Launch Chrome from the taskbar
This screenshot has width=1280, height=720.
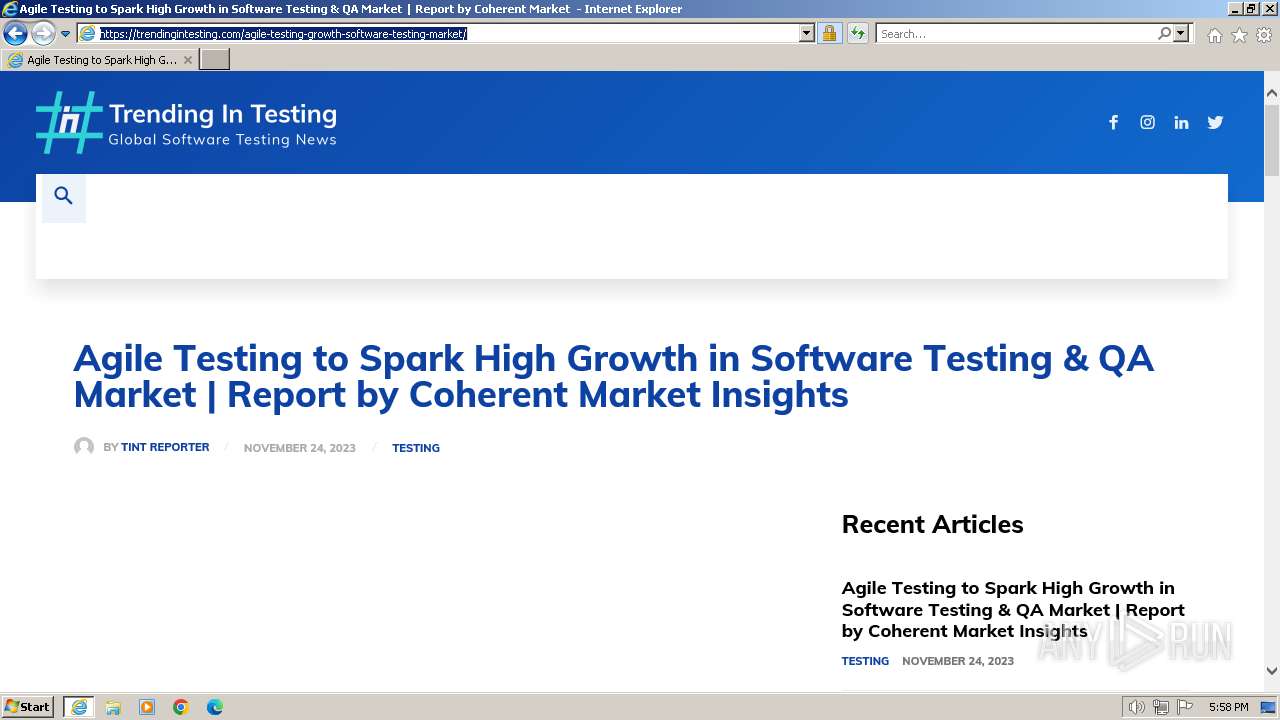[x=181, y=707]
